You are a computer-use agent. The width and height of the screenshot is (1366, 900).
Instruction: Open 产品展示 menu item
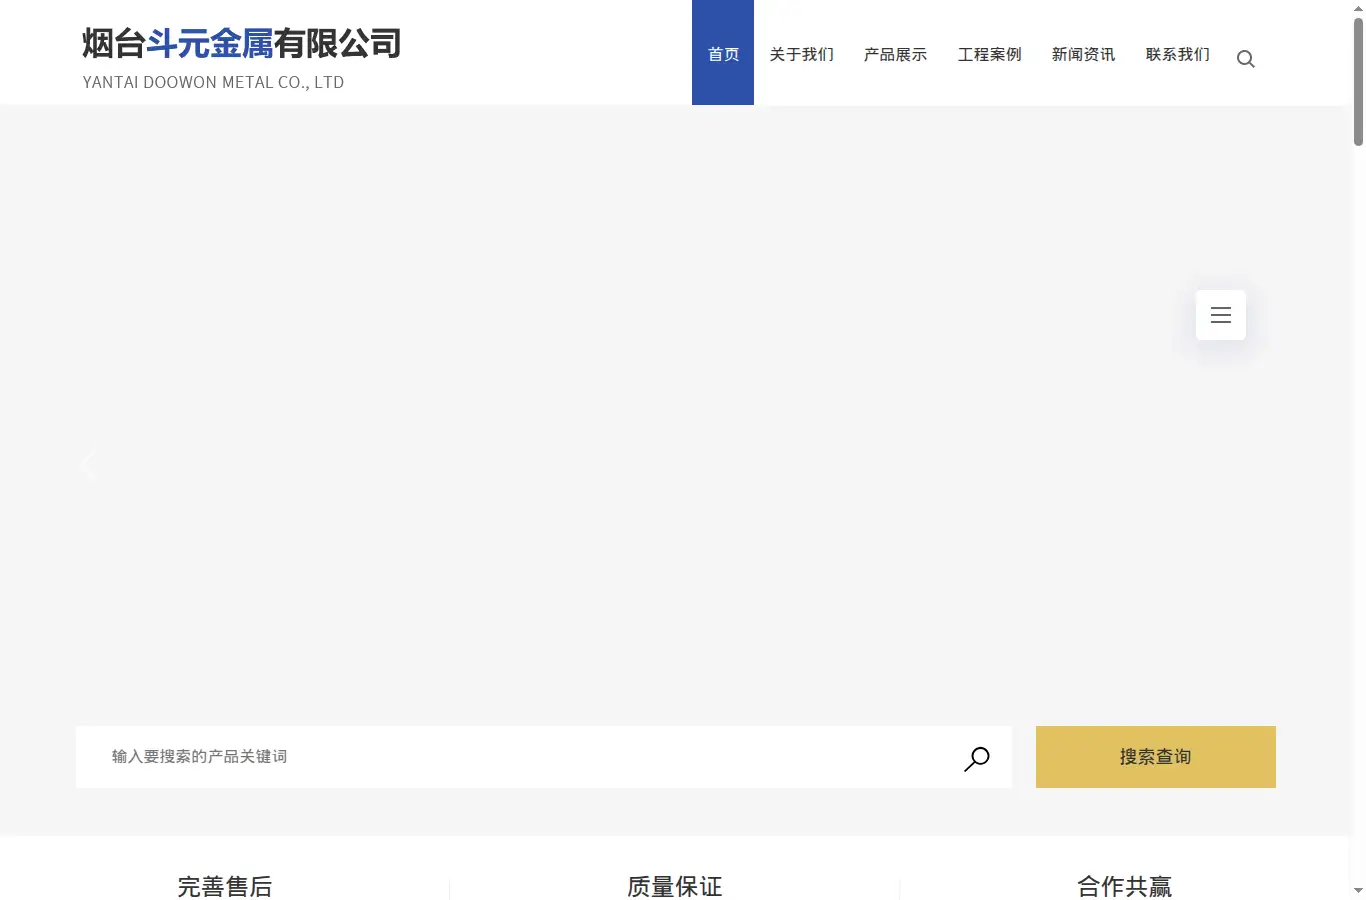896,54
